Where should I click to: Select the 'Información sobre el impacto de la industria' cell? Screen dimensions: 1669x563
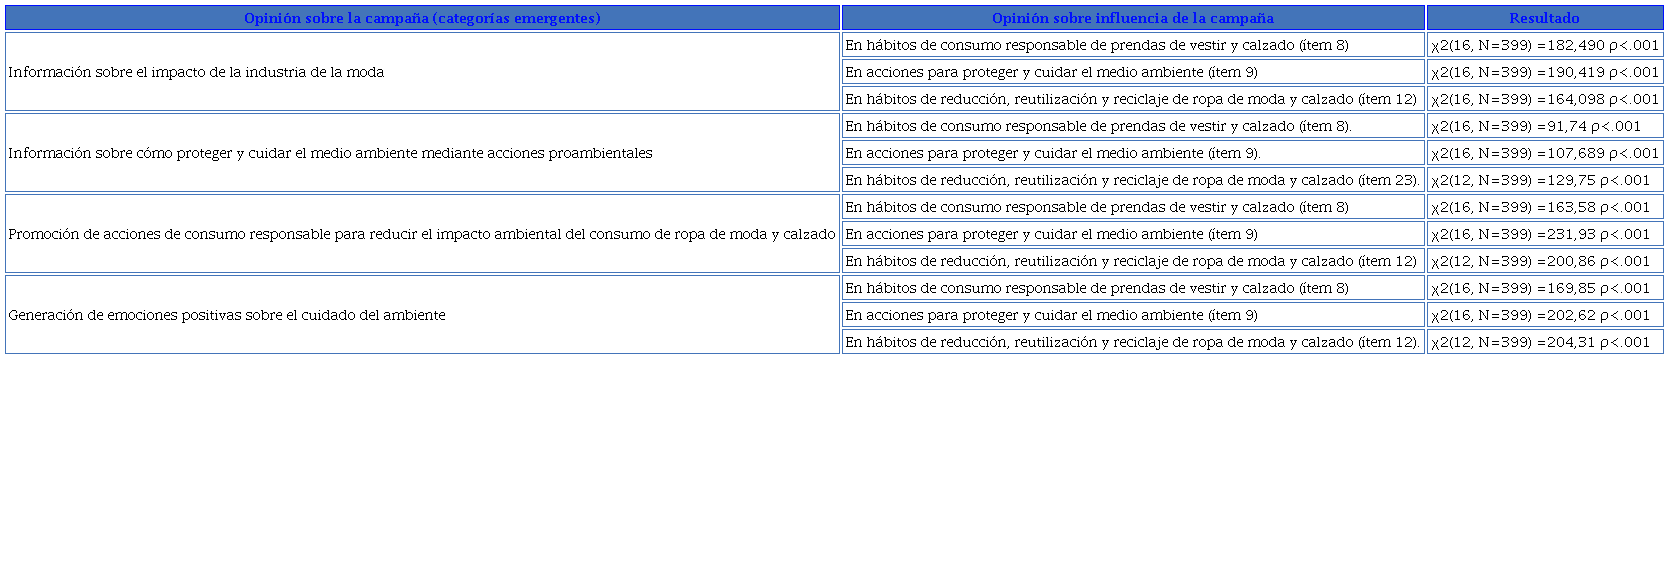pos(196,72)
